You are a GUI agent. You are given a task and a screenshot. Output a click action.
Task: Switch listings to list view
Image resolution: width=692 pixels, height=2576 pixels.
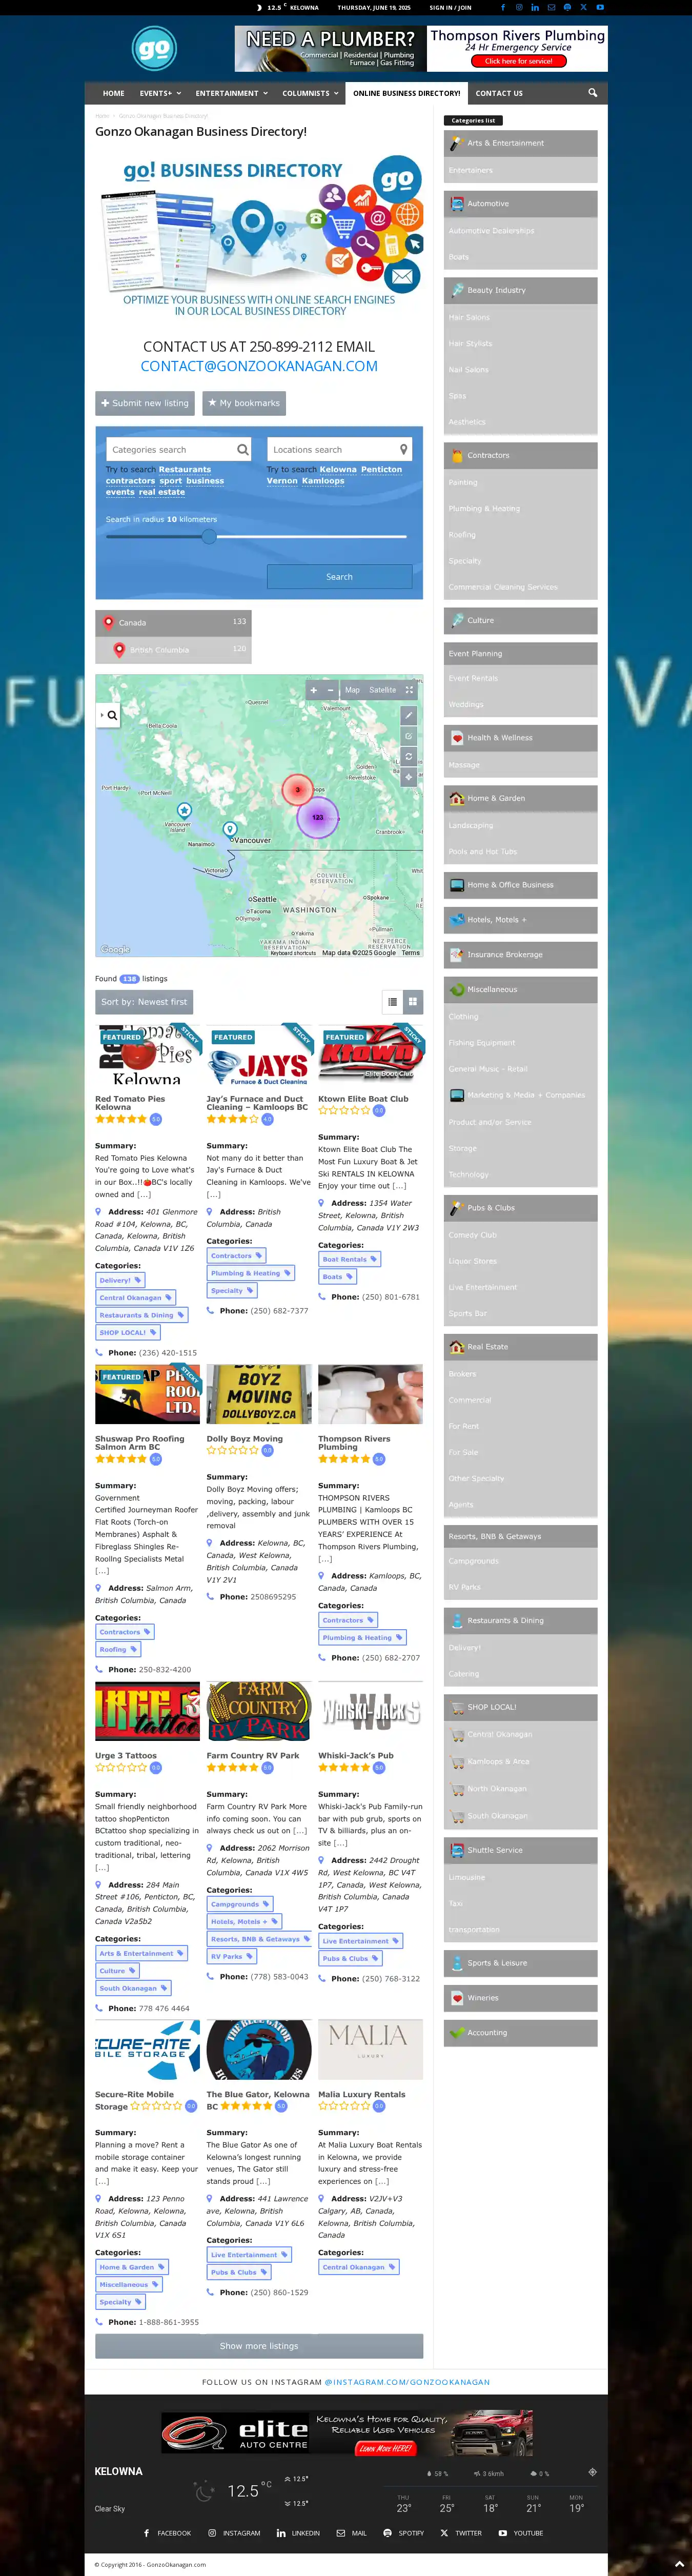392,1001
